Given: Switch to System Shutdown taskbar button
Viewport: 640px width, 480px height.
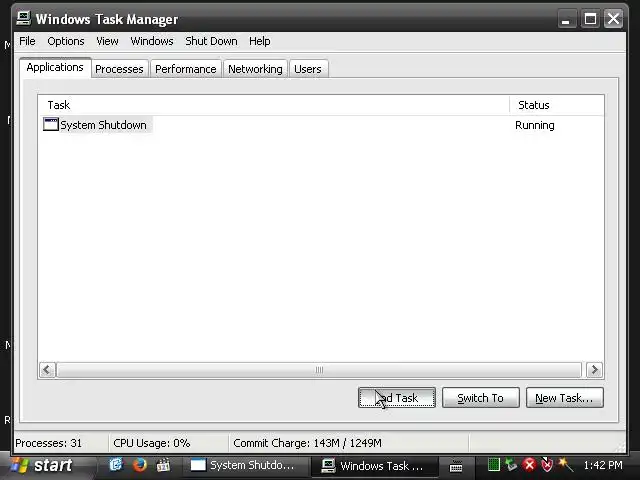Looking at the screenshot, I should pos(244,465).
